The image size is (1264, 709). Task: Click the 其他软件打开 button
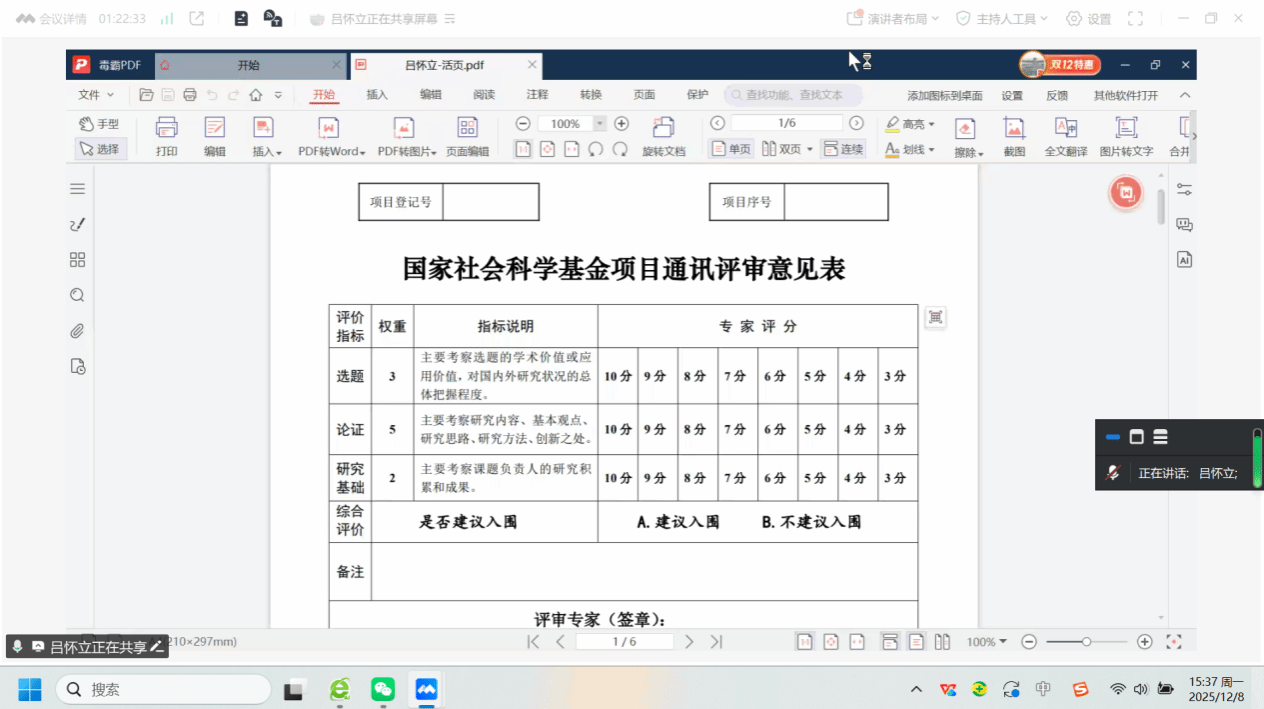click(1125, 96)
